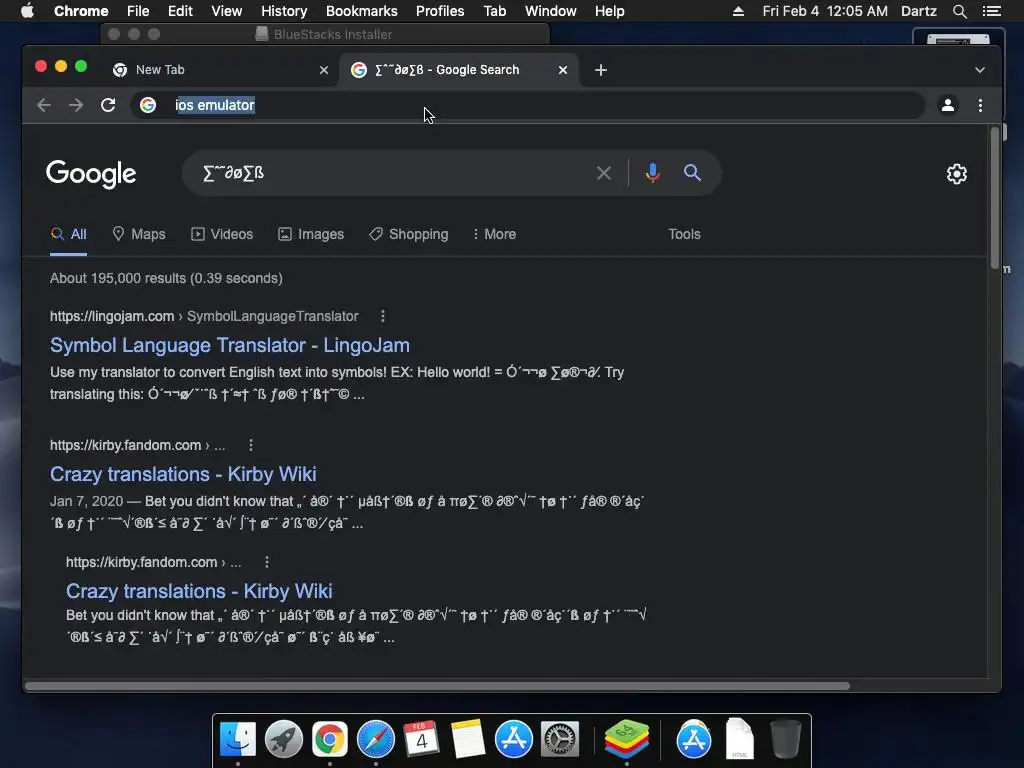Viewport: 1024px width, 768px height.
Task: Open the Help menu
Action: (x=609, y=11)
